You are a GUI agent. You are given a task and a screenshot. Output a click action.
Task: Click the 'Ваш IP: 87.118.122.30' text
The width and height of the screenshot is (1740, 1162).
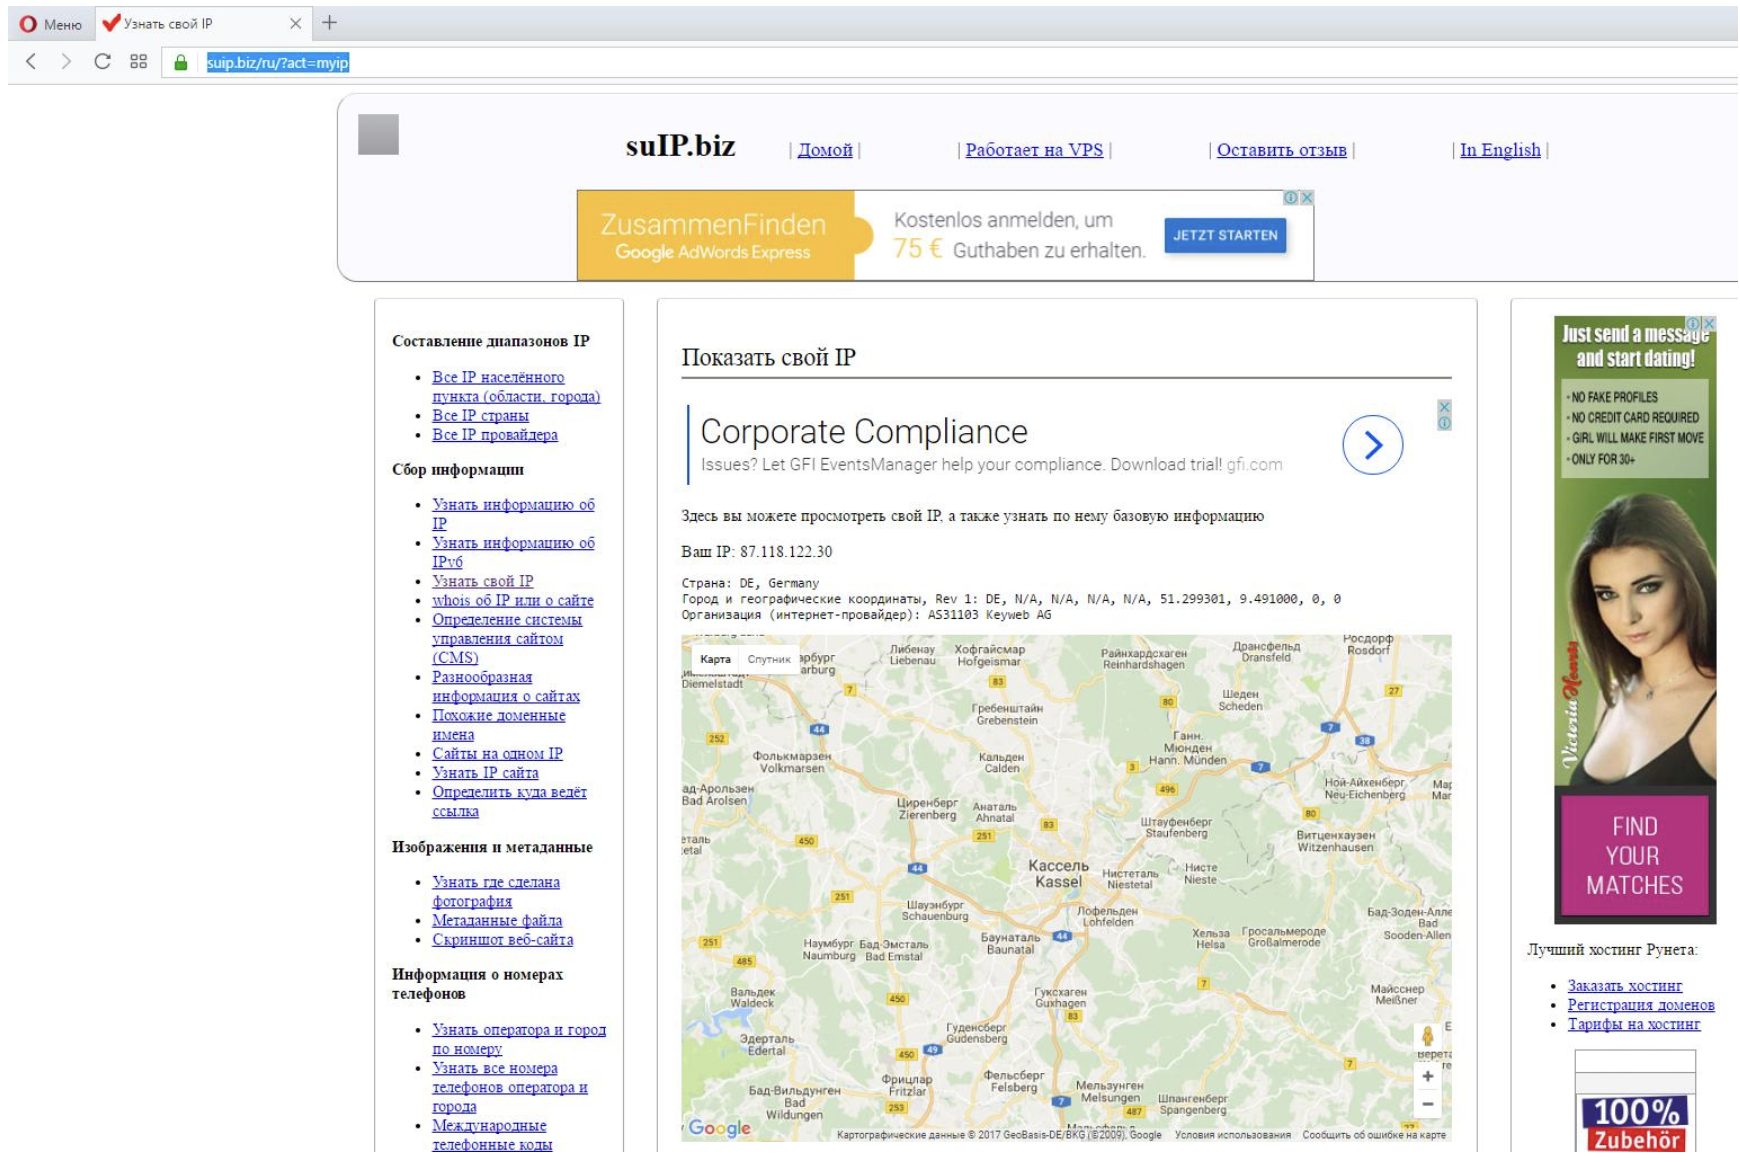coord(757,552)
